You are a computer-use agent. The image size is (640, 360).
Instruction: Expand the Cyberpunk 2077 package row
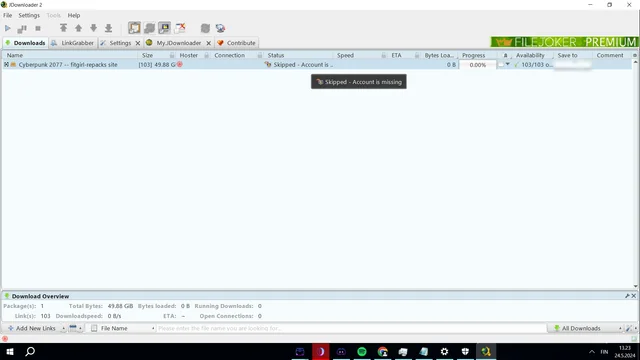tap(6, 64)
